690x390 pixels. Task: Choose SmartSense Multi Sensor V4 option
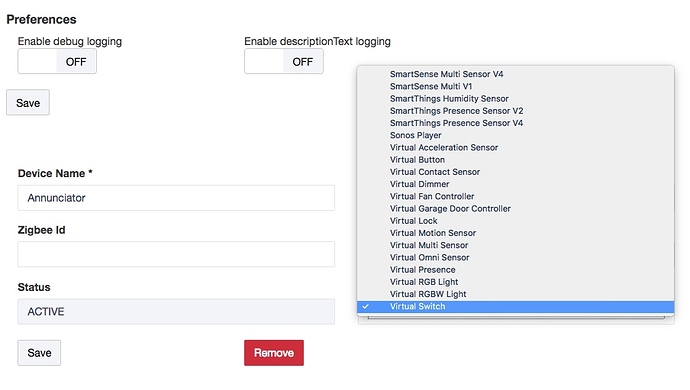tap(515, 74)
